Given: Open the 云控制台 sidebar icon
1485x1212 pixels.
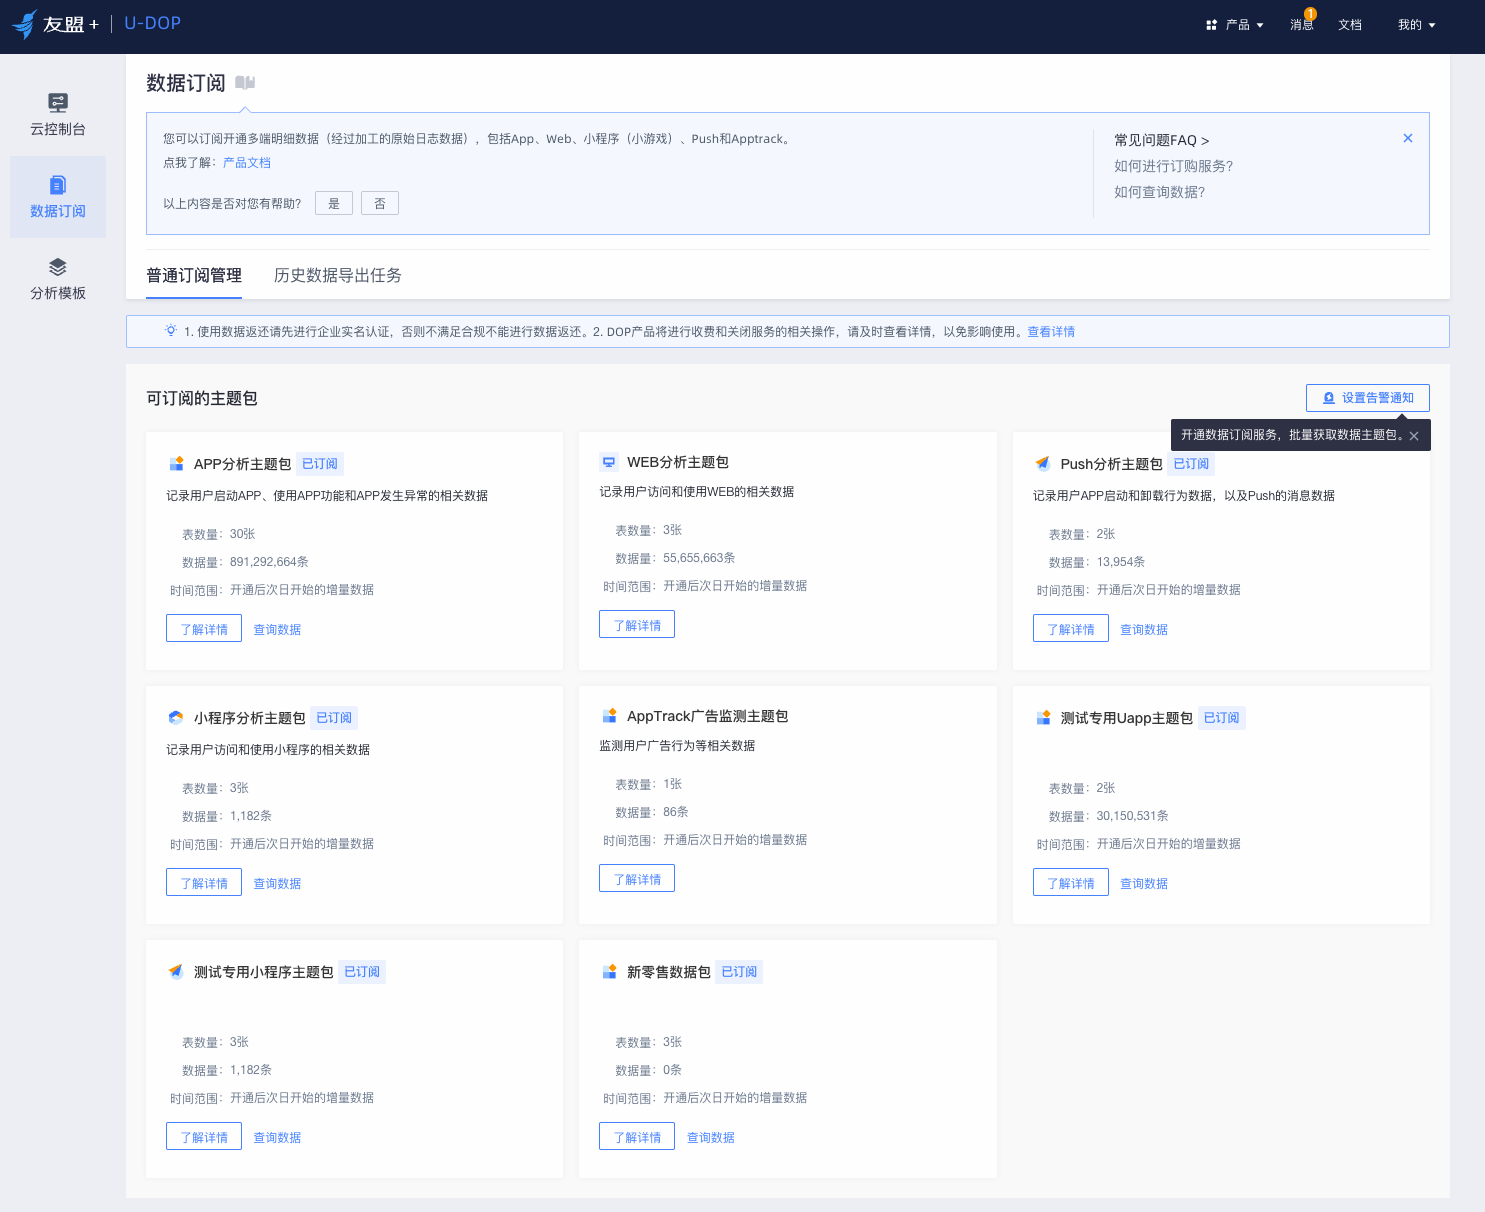Looking at the screenshot, I should [x=58, y=102].
